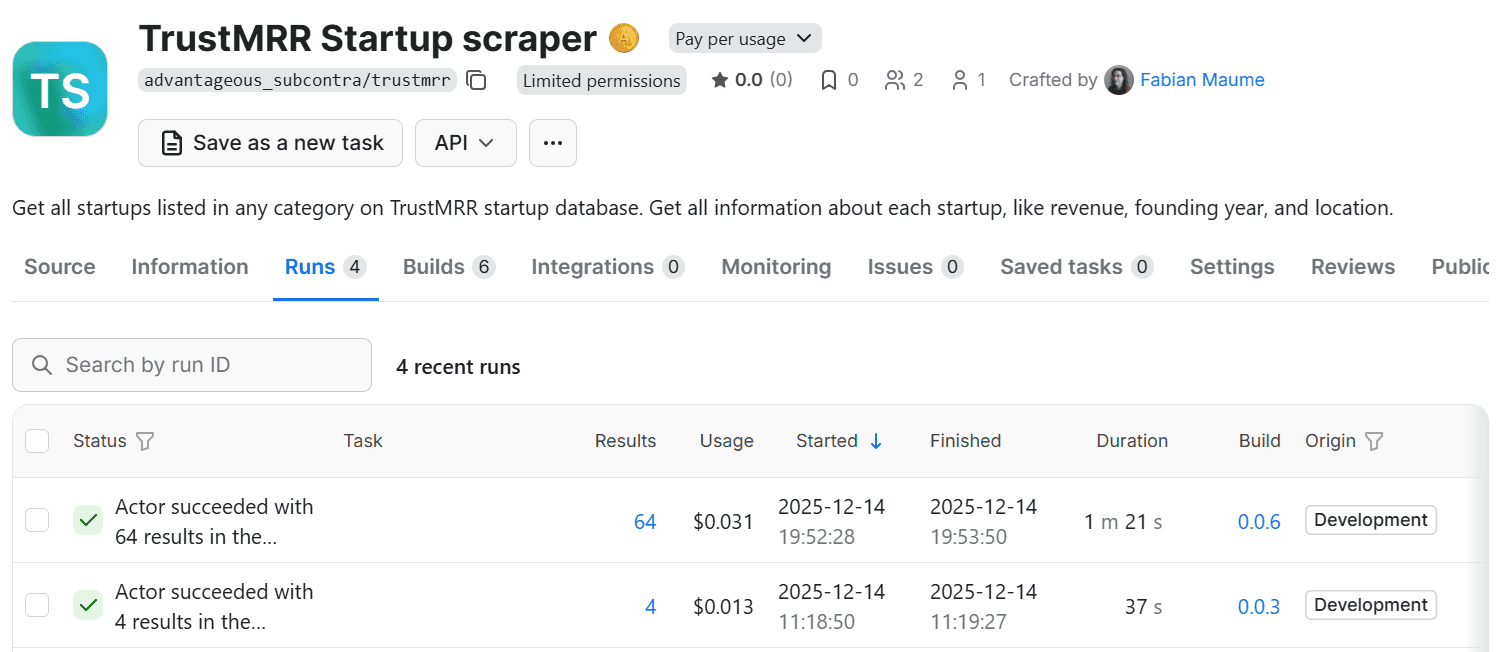
Task: Click the star rating icon
Action: point(719,80)
